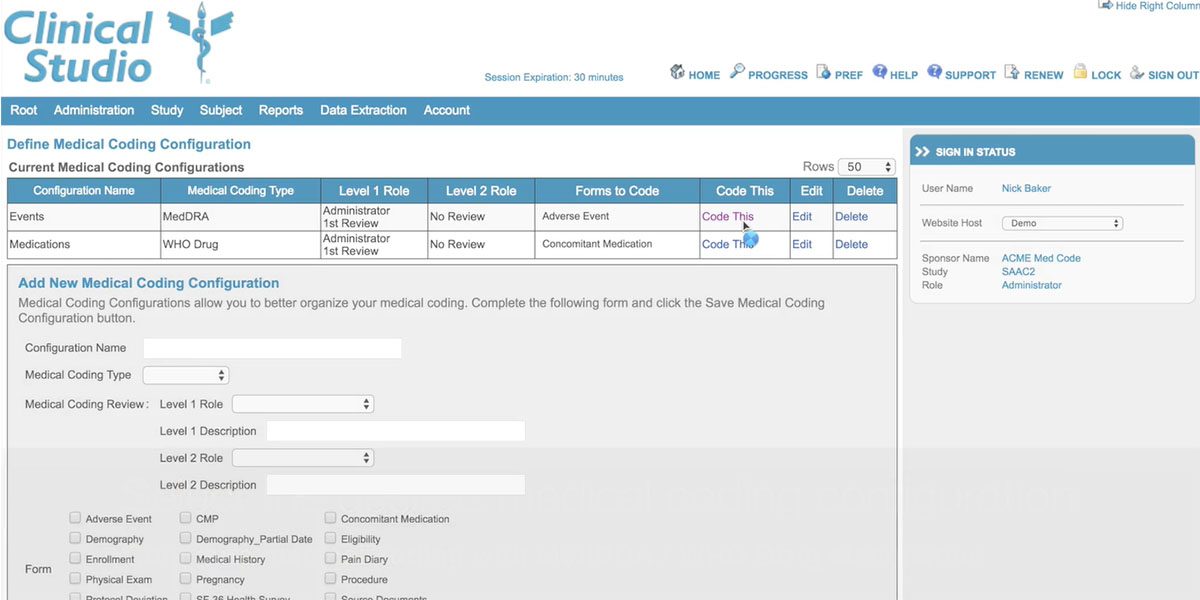Change the Rows per page selector
The height and width of the screenshot is (600, 1200).
pyautogui.click(x=866, y=166)
